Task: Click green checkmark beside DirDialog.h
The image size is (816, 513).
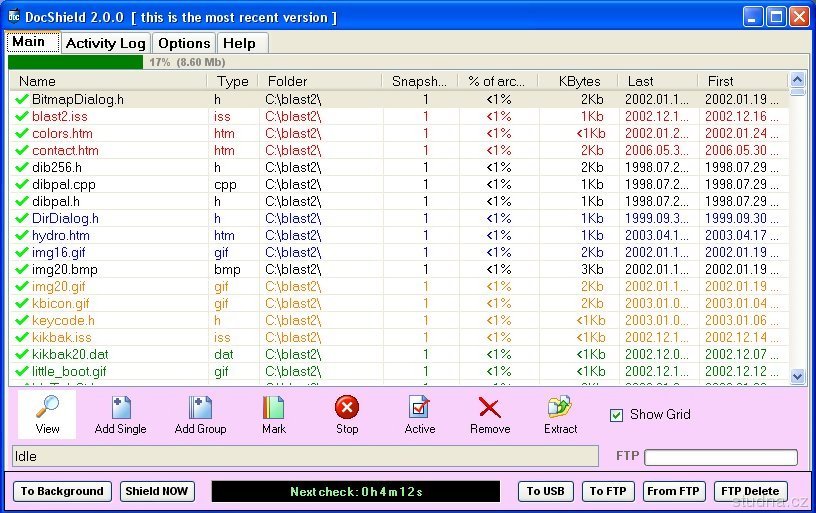Action: [x=21, y=218]
